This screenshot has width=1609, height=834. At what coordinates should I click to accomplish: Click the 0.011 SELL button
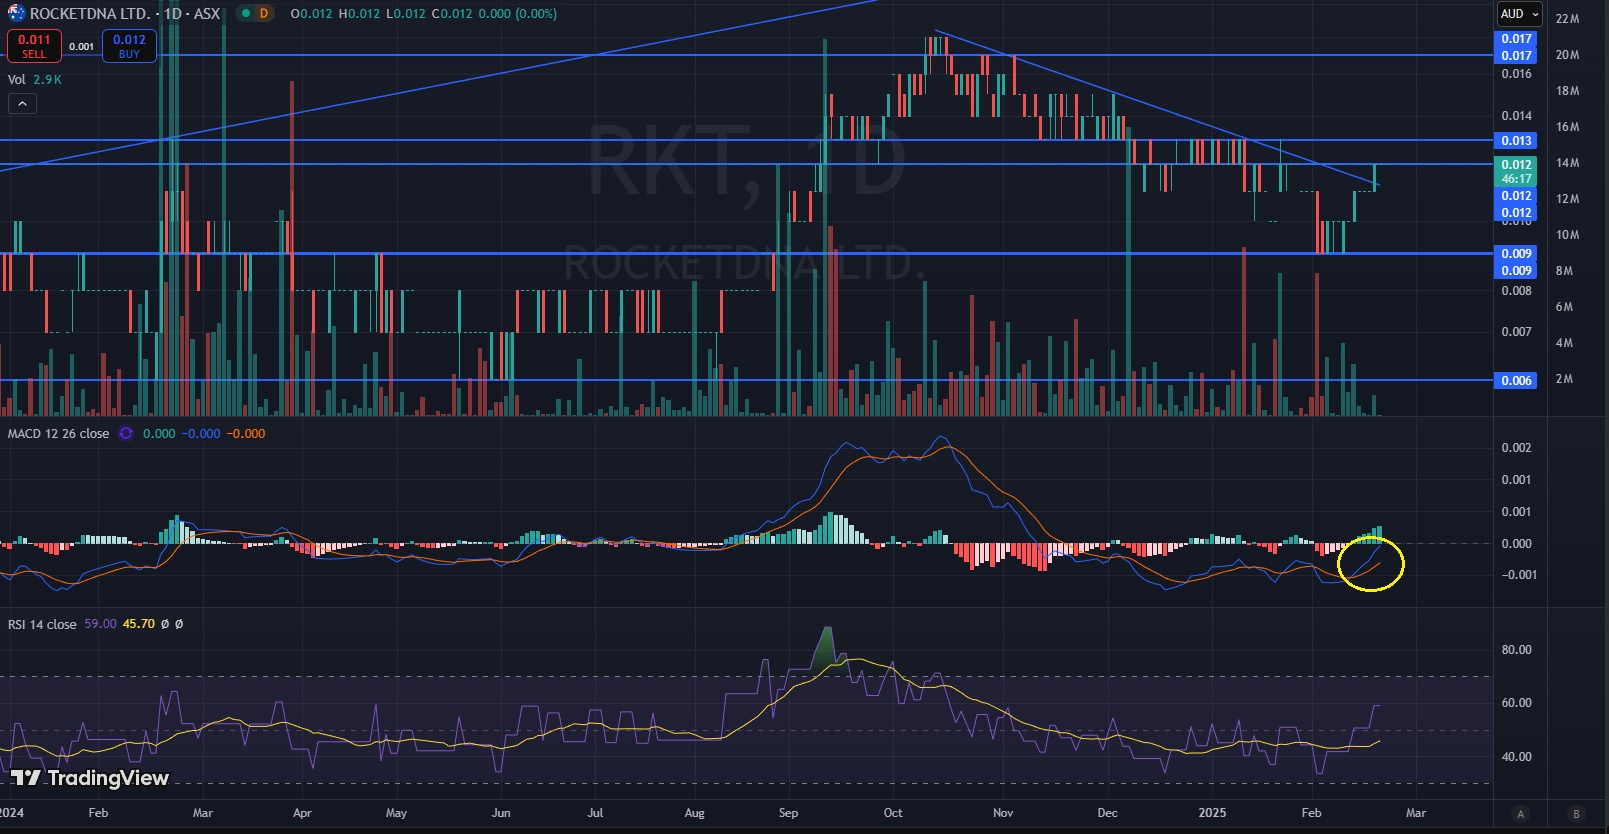pyautogui.click(x=34, y=46)
